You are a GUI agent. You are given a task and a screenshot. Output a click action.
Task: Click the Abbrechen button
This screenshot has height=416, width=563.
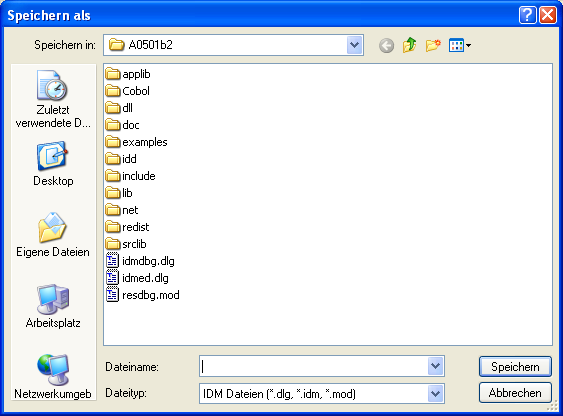(x=515, y=393)
